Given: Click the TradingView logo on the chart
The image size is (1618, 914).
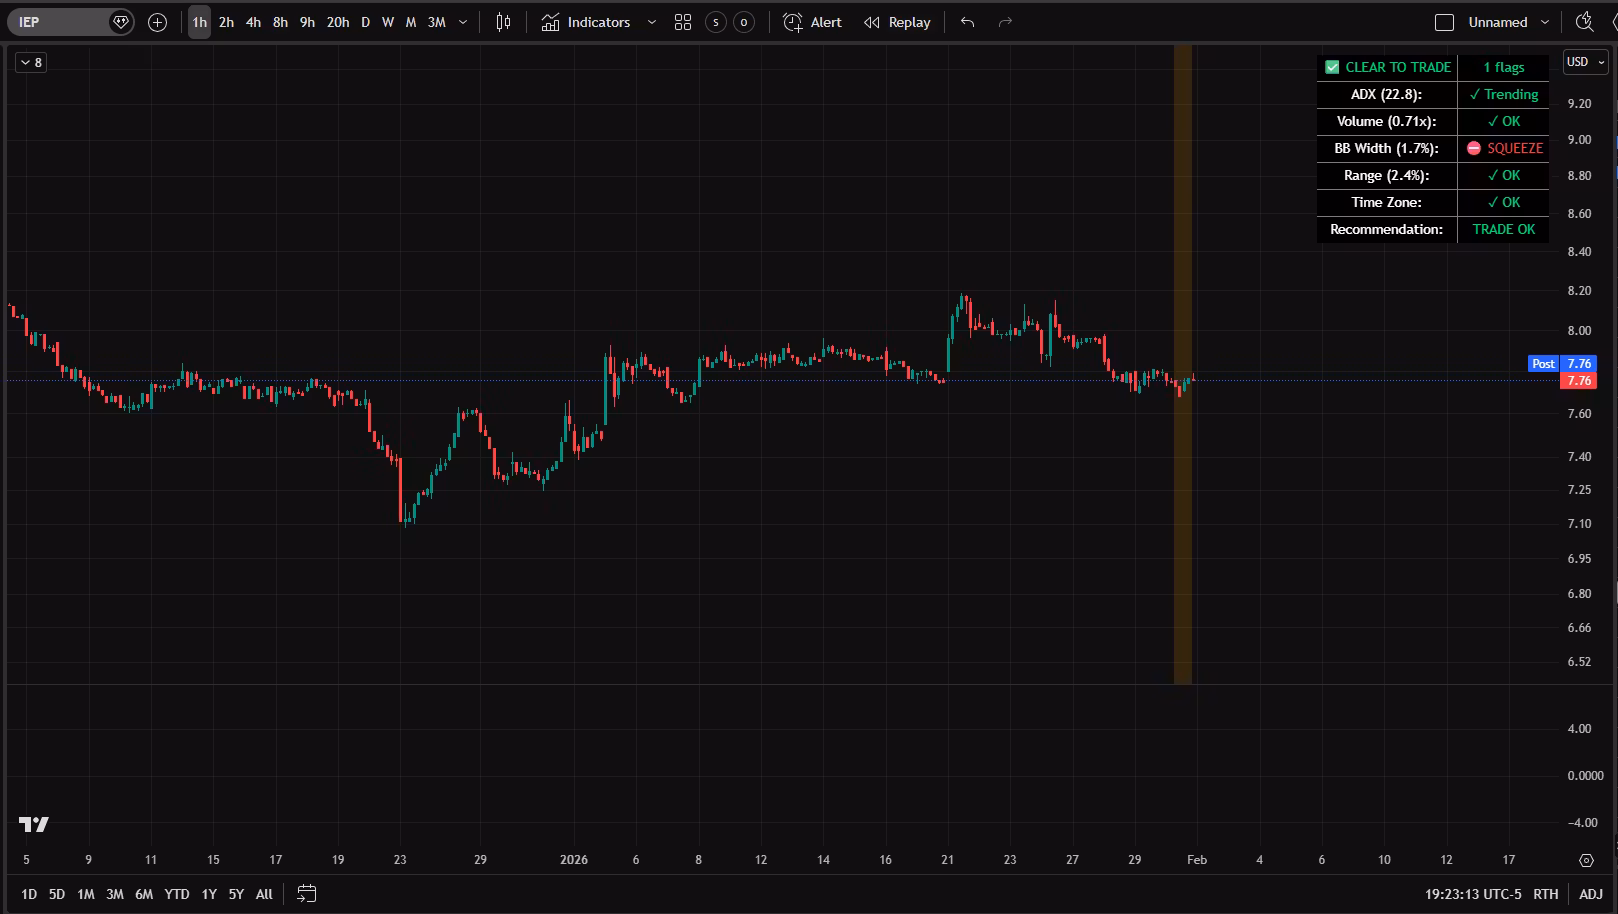Looking at the screenshot, I should click(x=34, y=824).
